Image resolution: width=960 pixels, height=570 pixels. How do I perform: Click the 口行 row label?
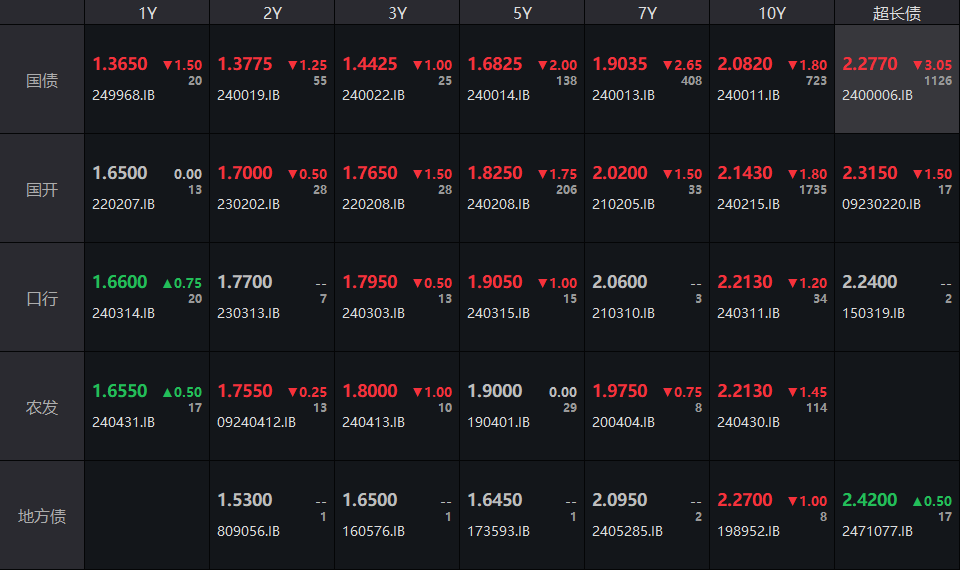42,298
